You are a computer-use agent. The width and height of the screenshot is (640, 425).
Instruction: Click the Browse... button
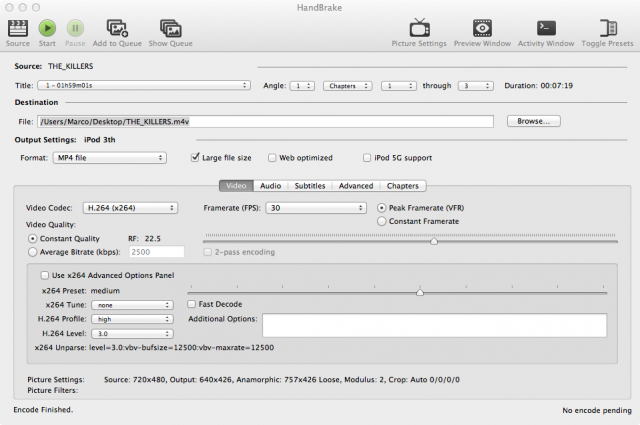coord(533,121)
